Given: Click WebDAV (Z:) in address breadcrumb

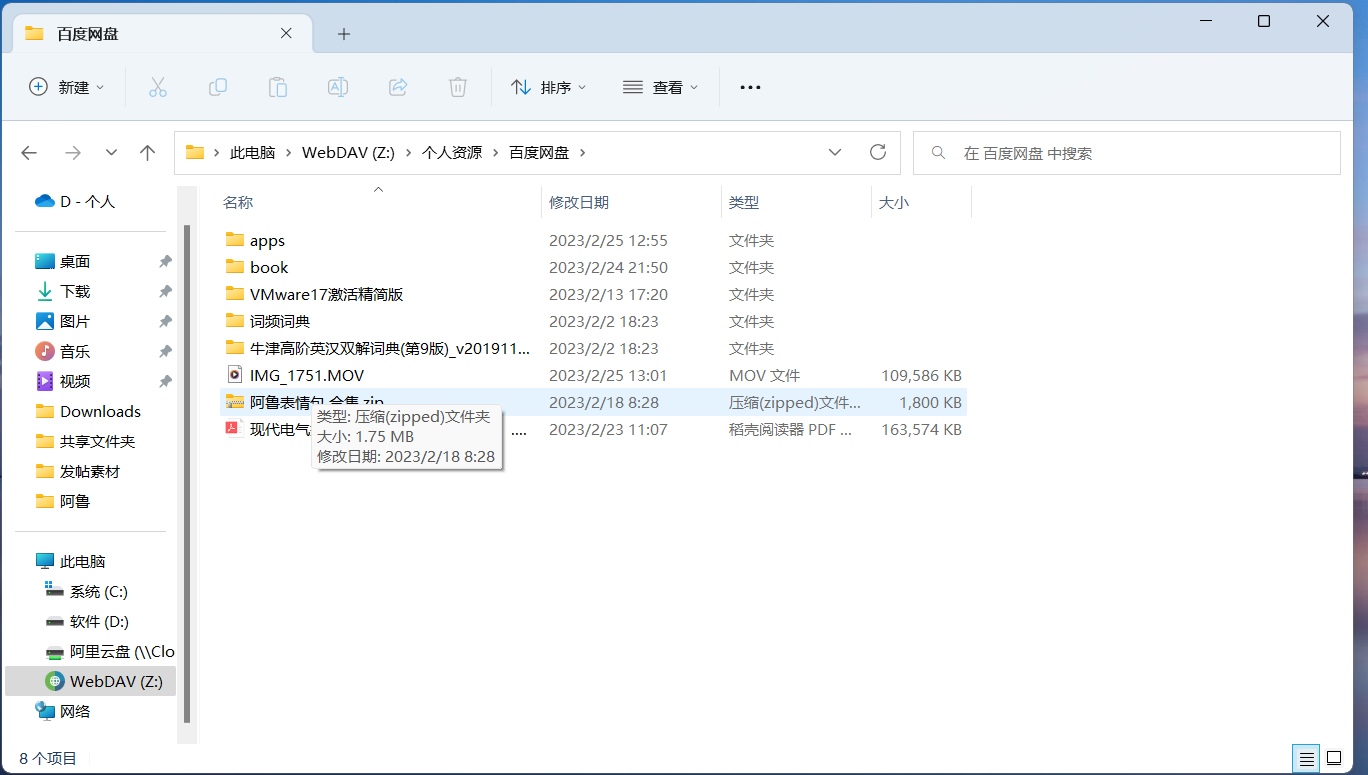Looking at the screenshot, I should pyautogui.click(x=349, y=153).
